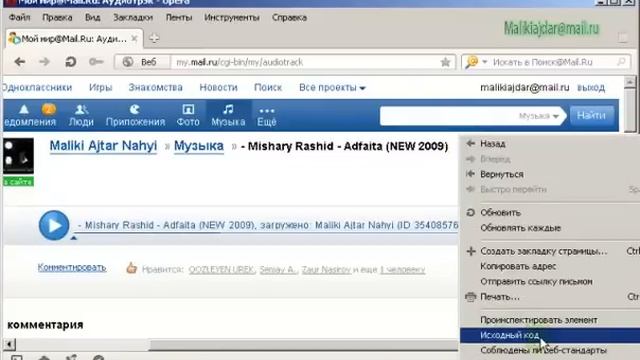The height and width of the screenshot is (360, 640).
Task: Click Музыка breadcrumb link
Action: coord(199,146)
